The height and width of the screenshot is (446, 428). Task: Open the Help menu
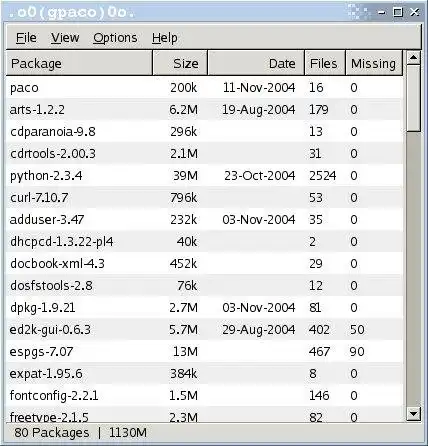165,38
